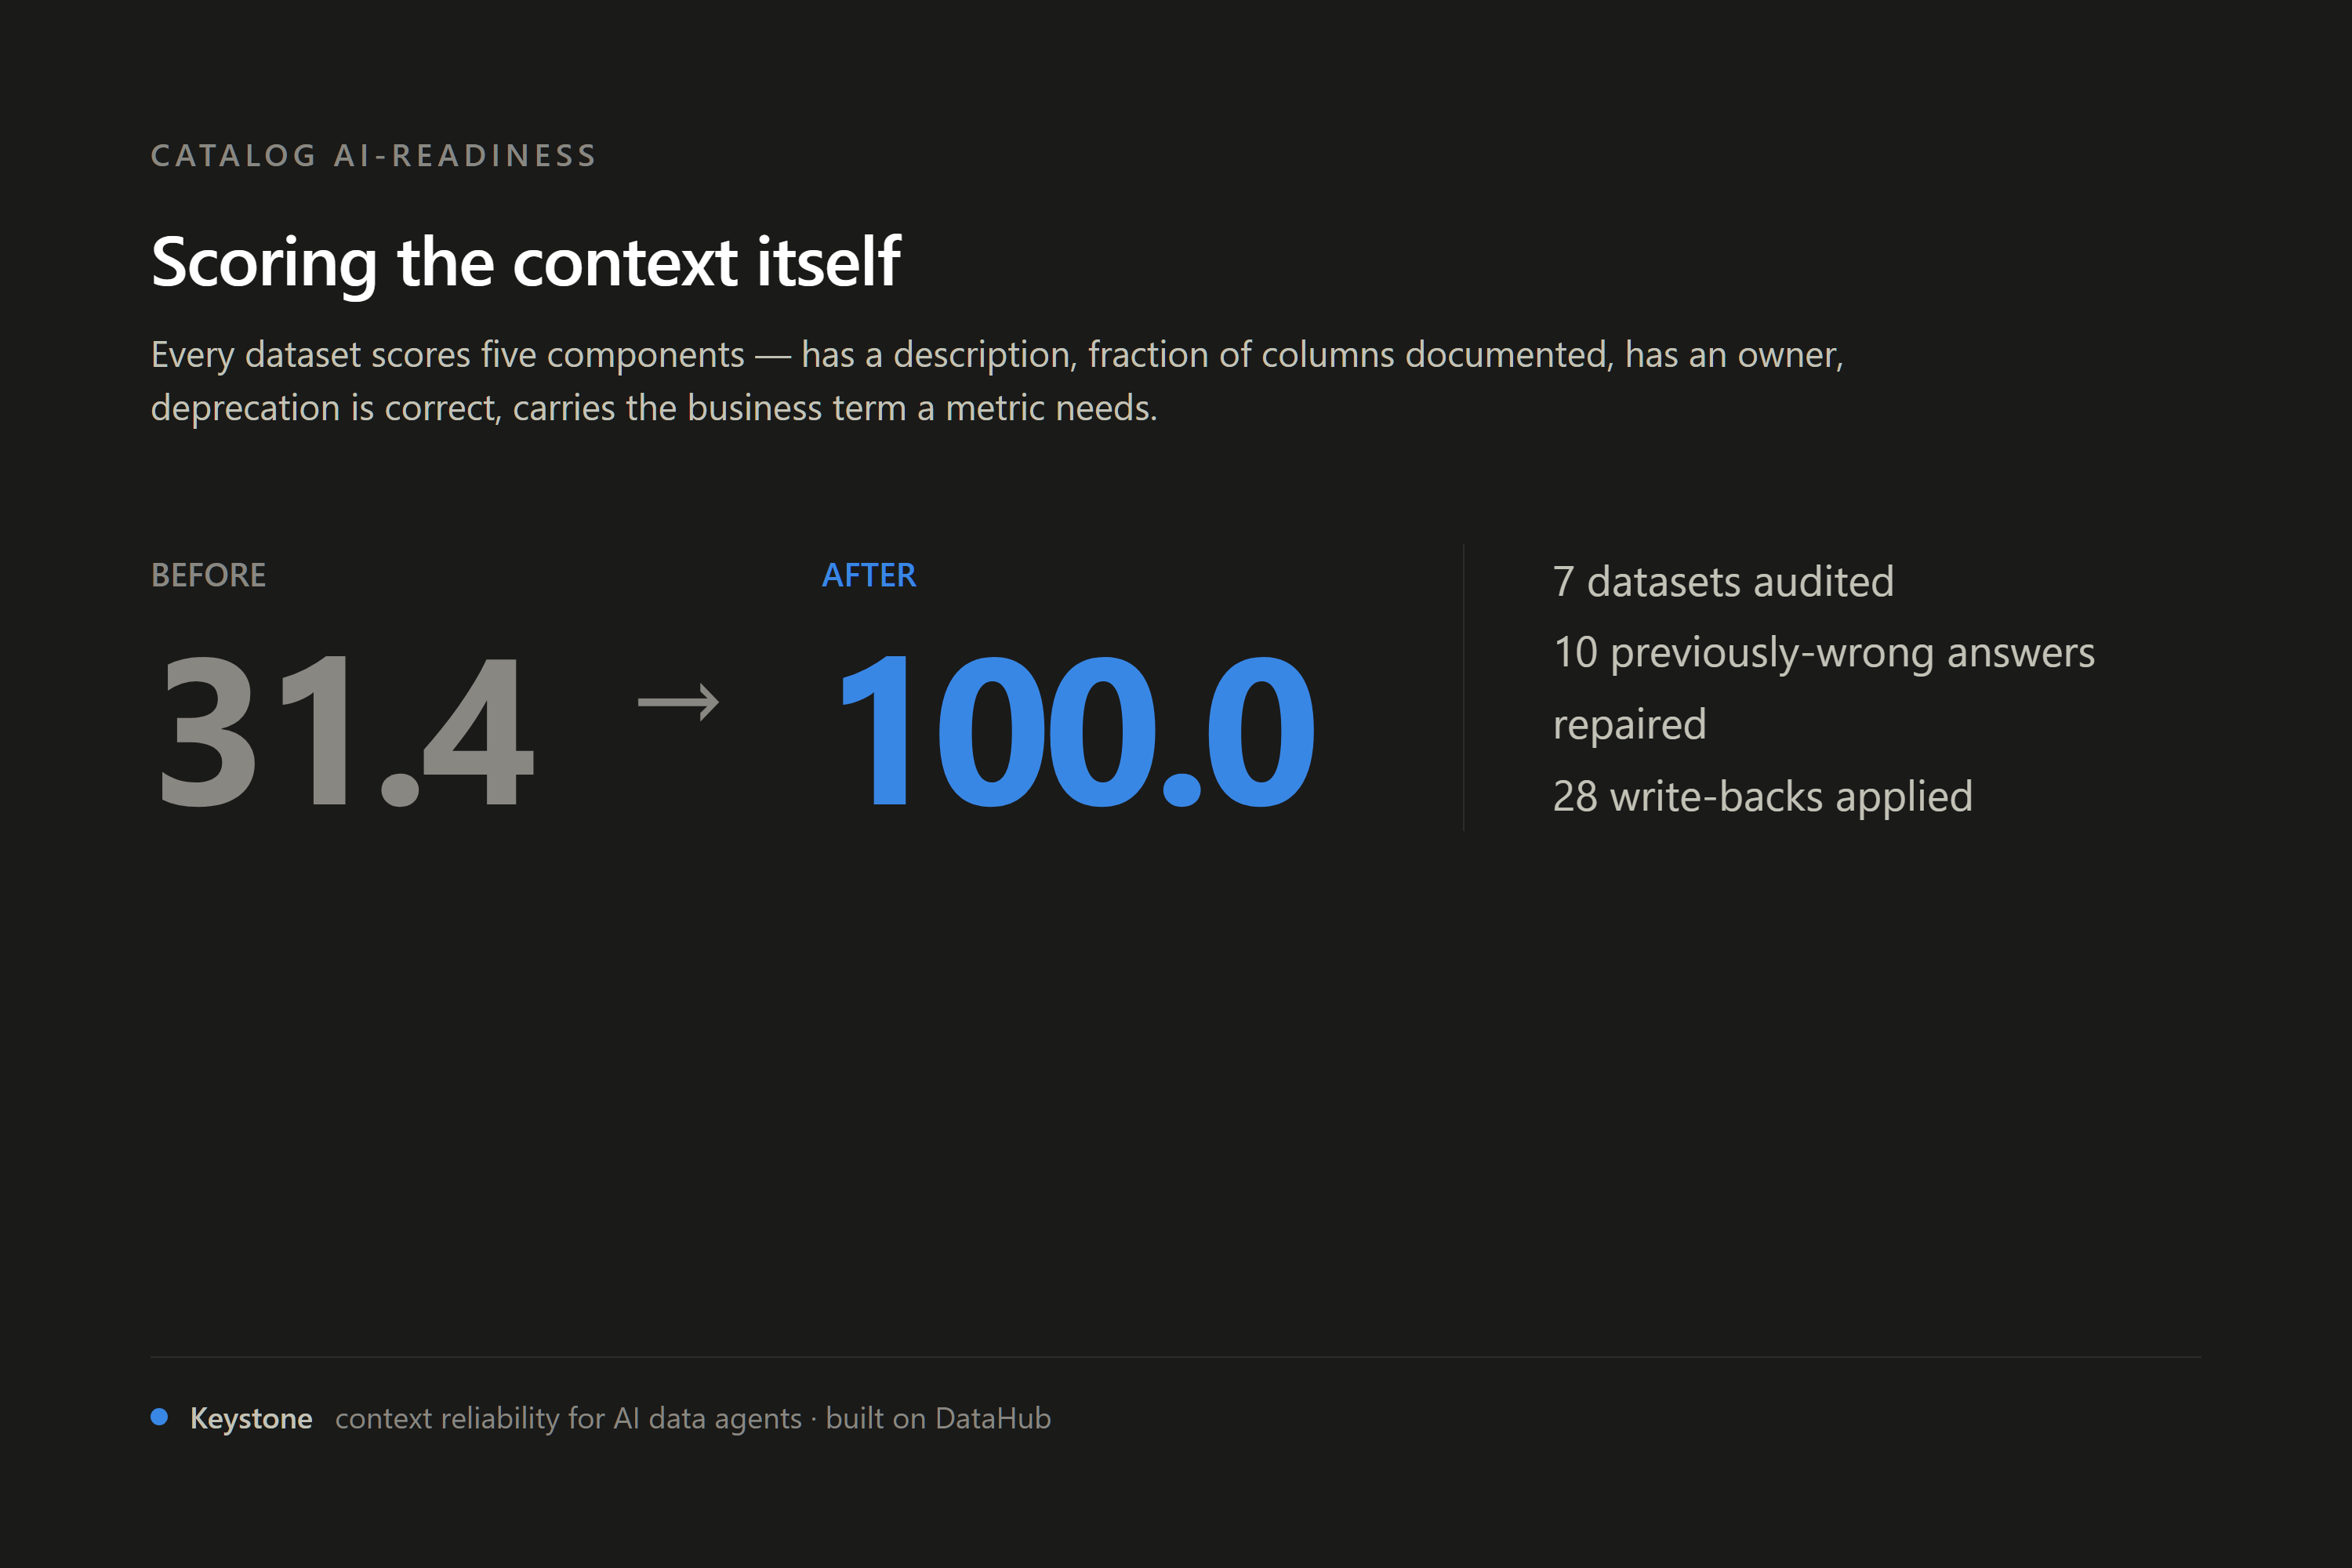
Task: Click the grey 31.4 before score
Action: pyautogui.click(x=346, y=730)
